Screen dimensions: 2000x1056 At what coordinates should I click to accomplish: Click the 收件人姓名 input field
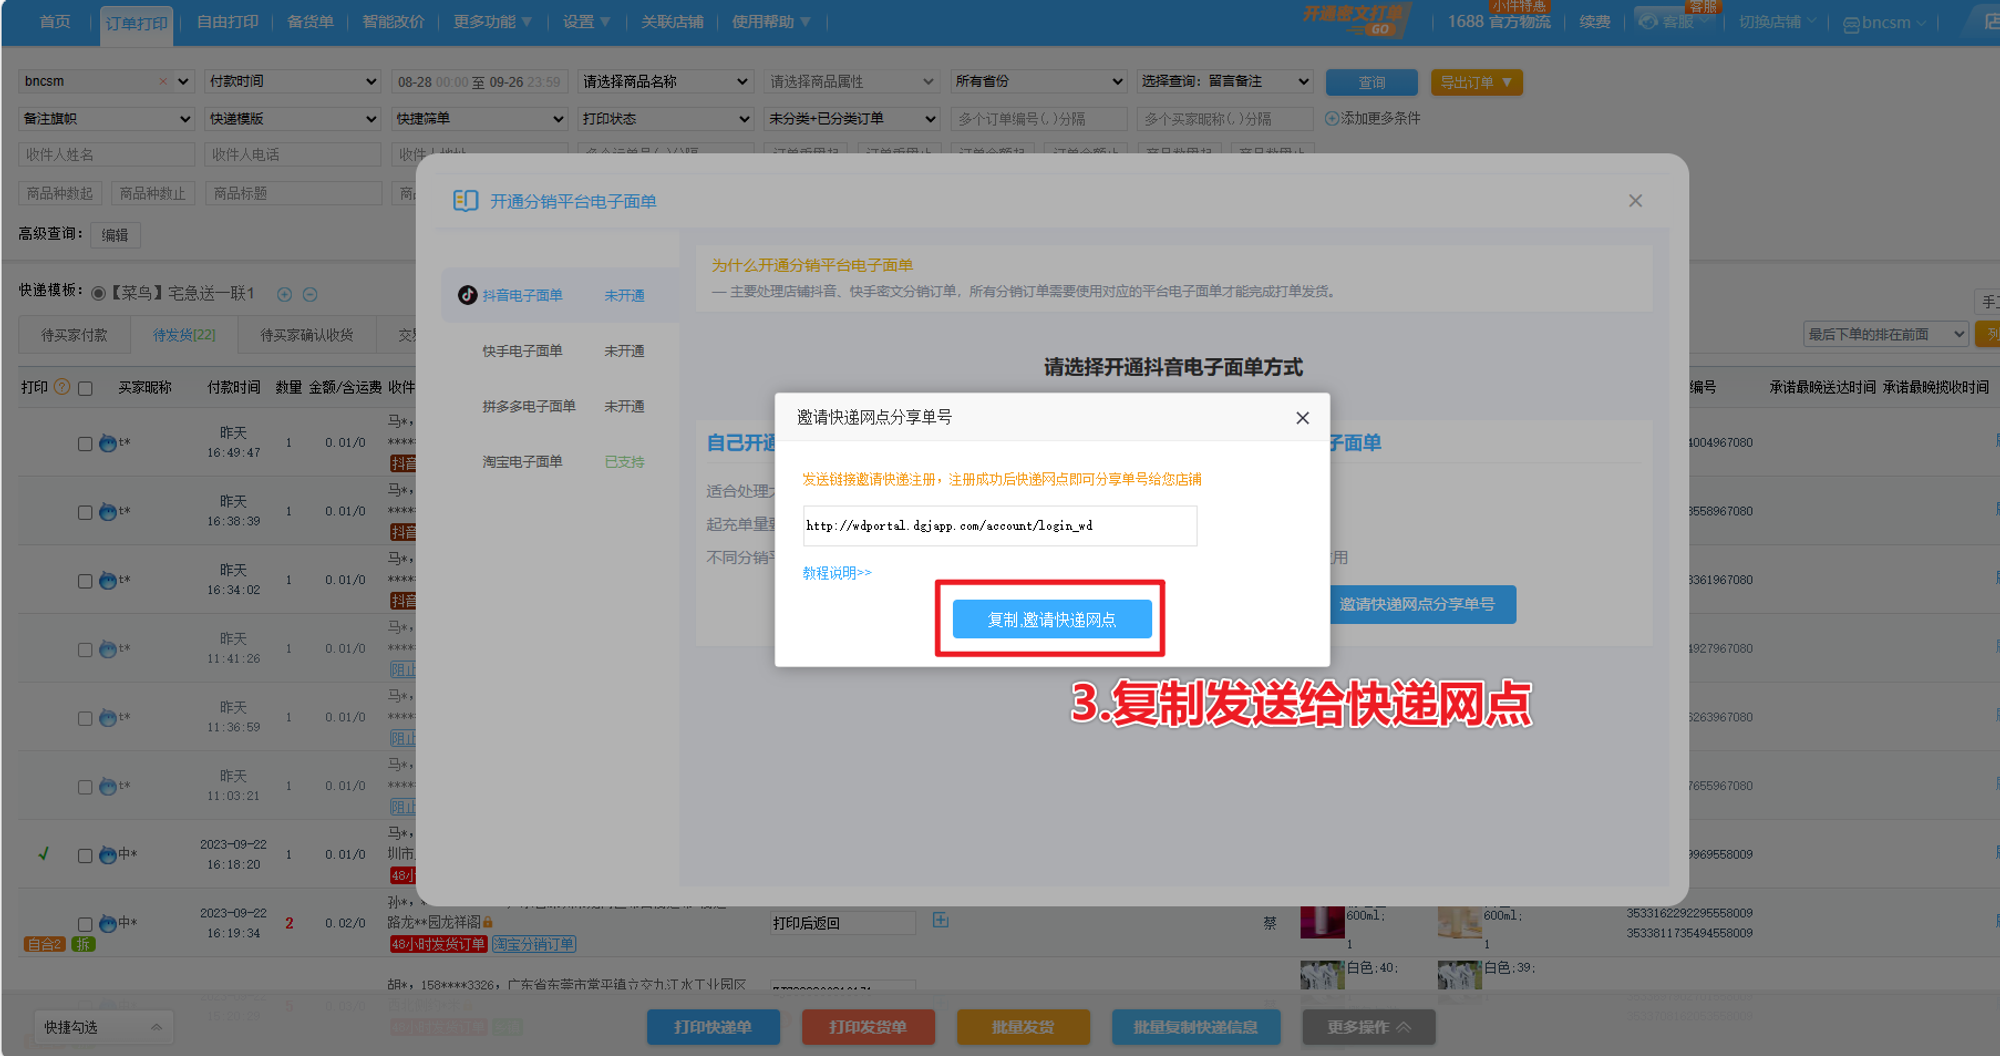(106, 155)
